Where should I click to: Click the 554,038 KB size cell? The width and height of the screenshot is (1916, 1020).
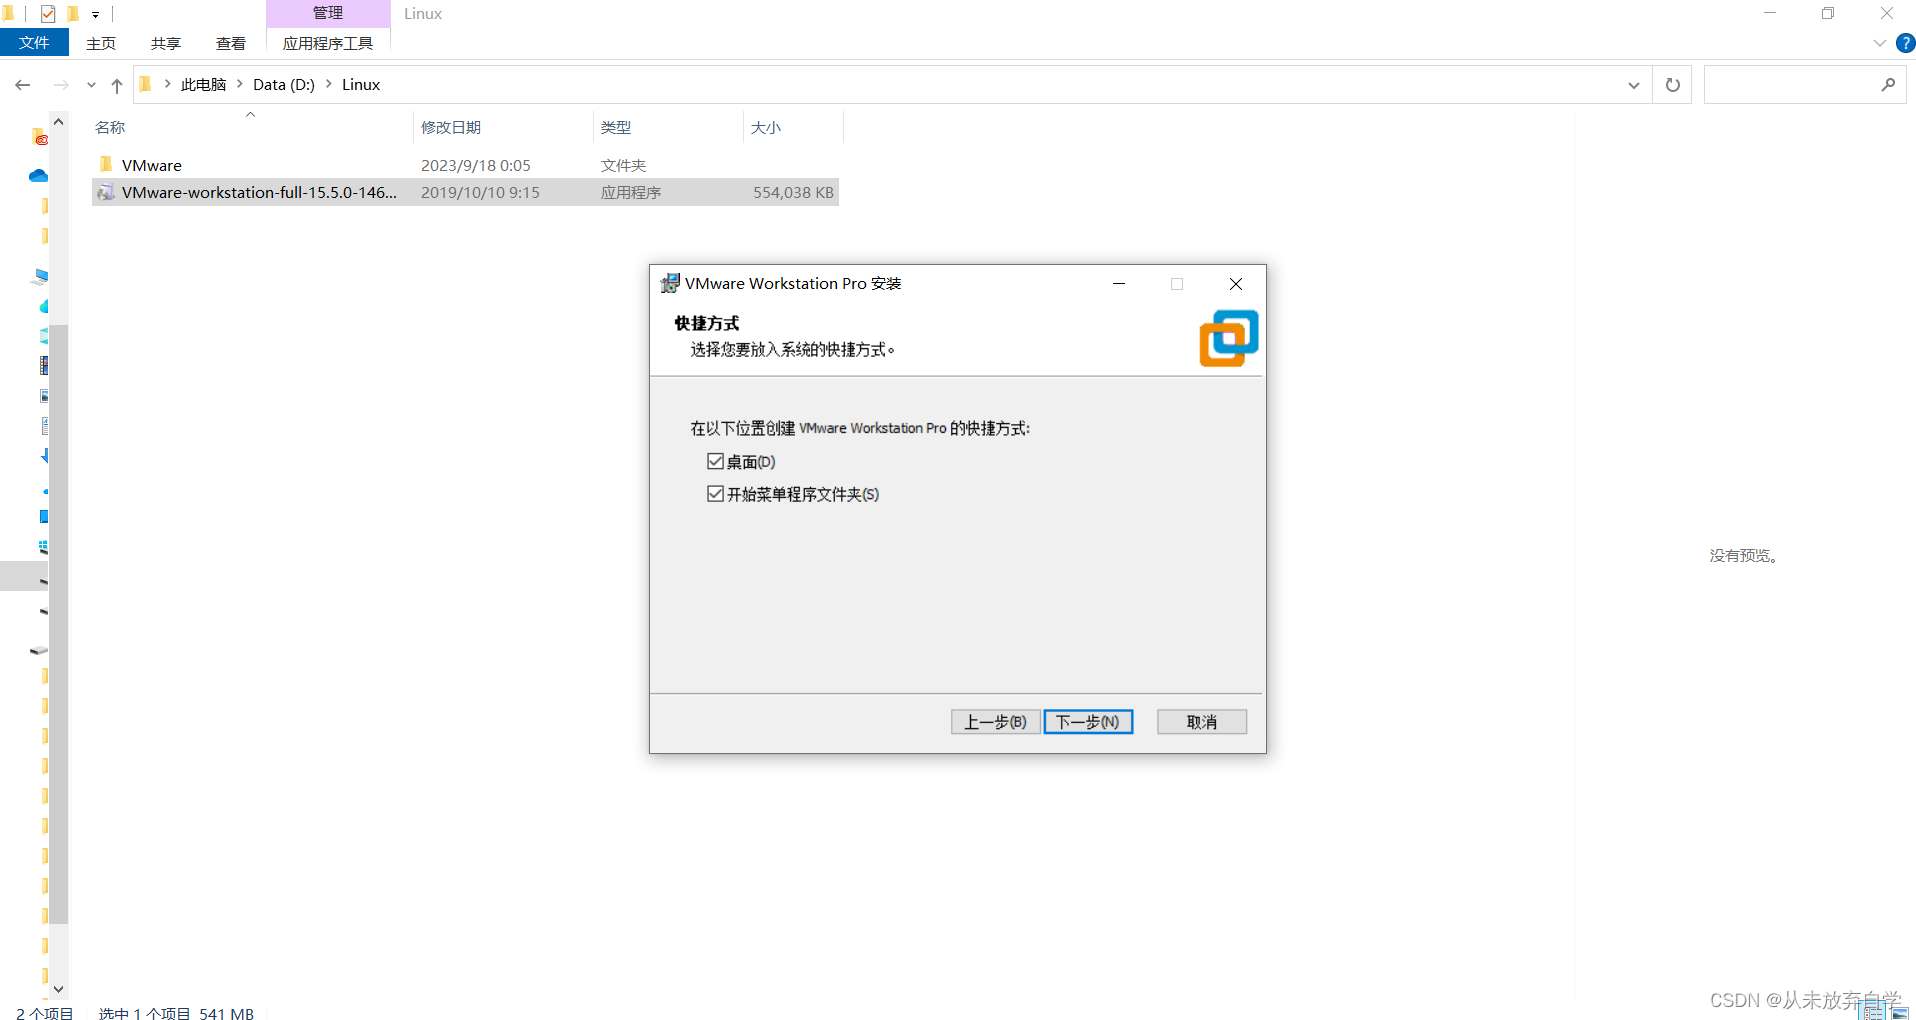pos(793,192)
